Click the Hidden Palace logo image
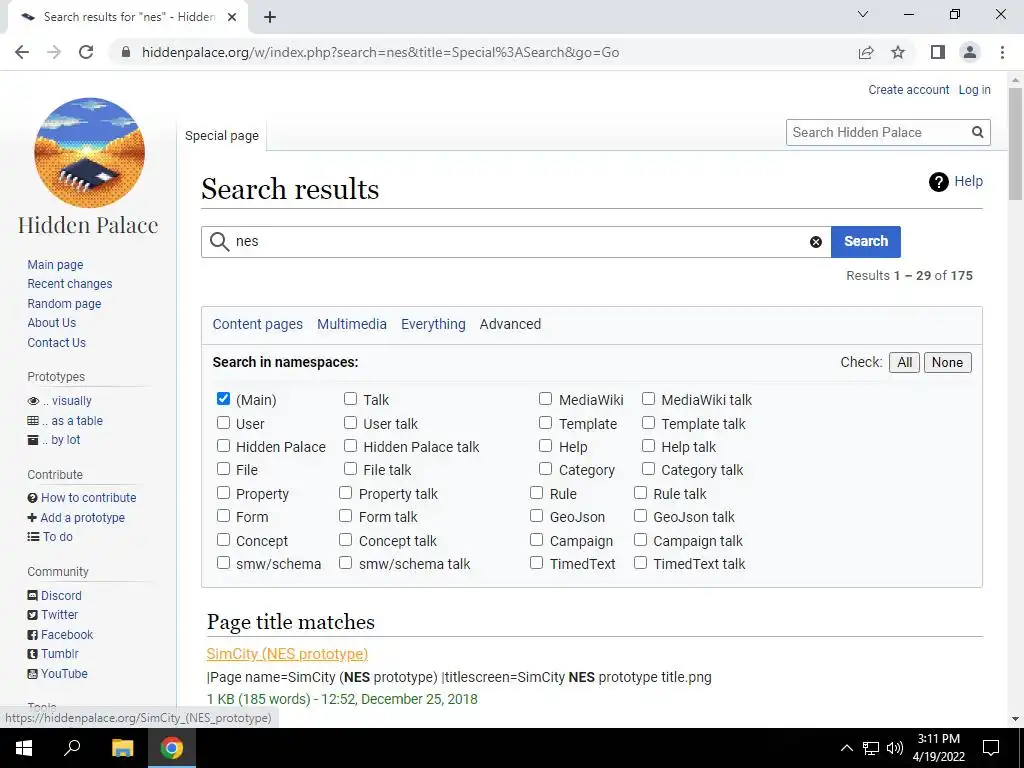Screen dimensions: 1024x768 click(x=89, y=153)
